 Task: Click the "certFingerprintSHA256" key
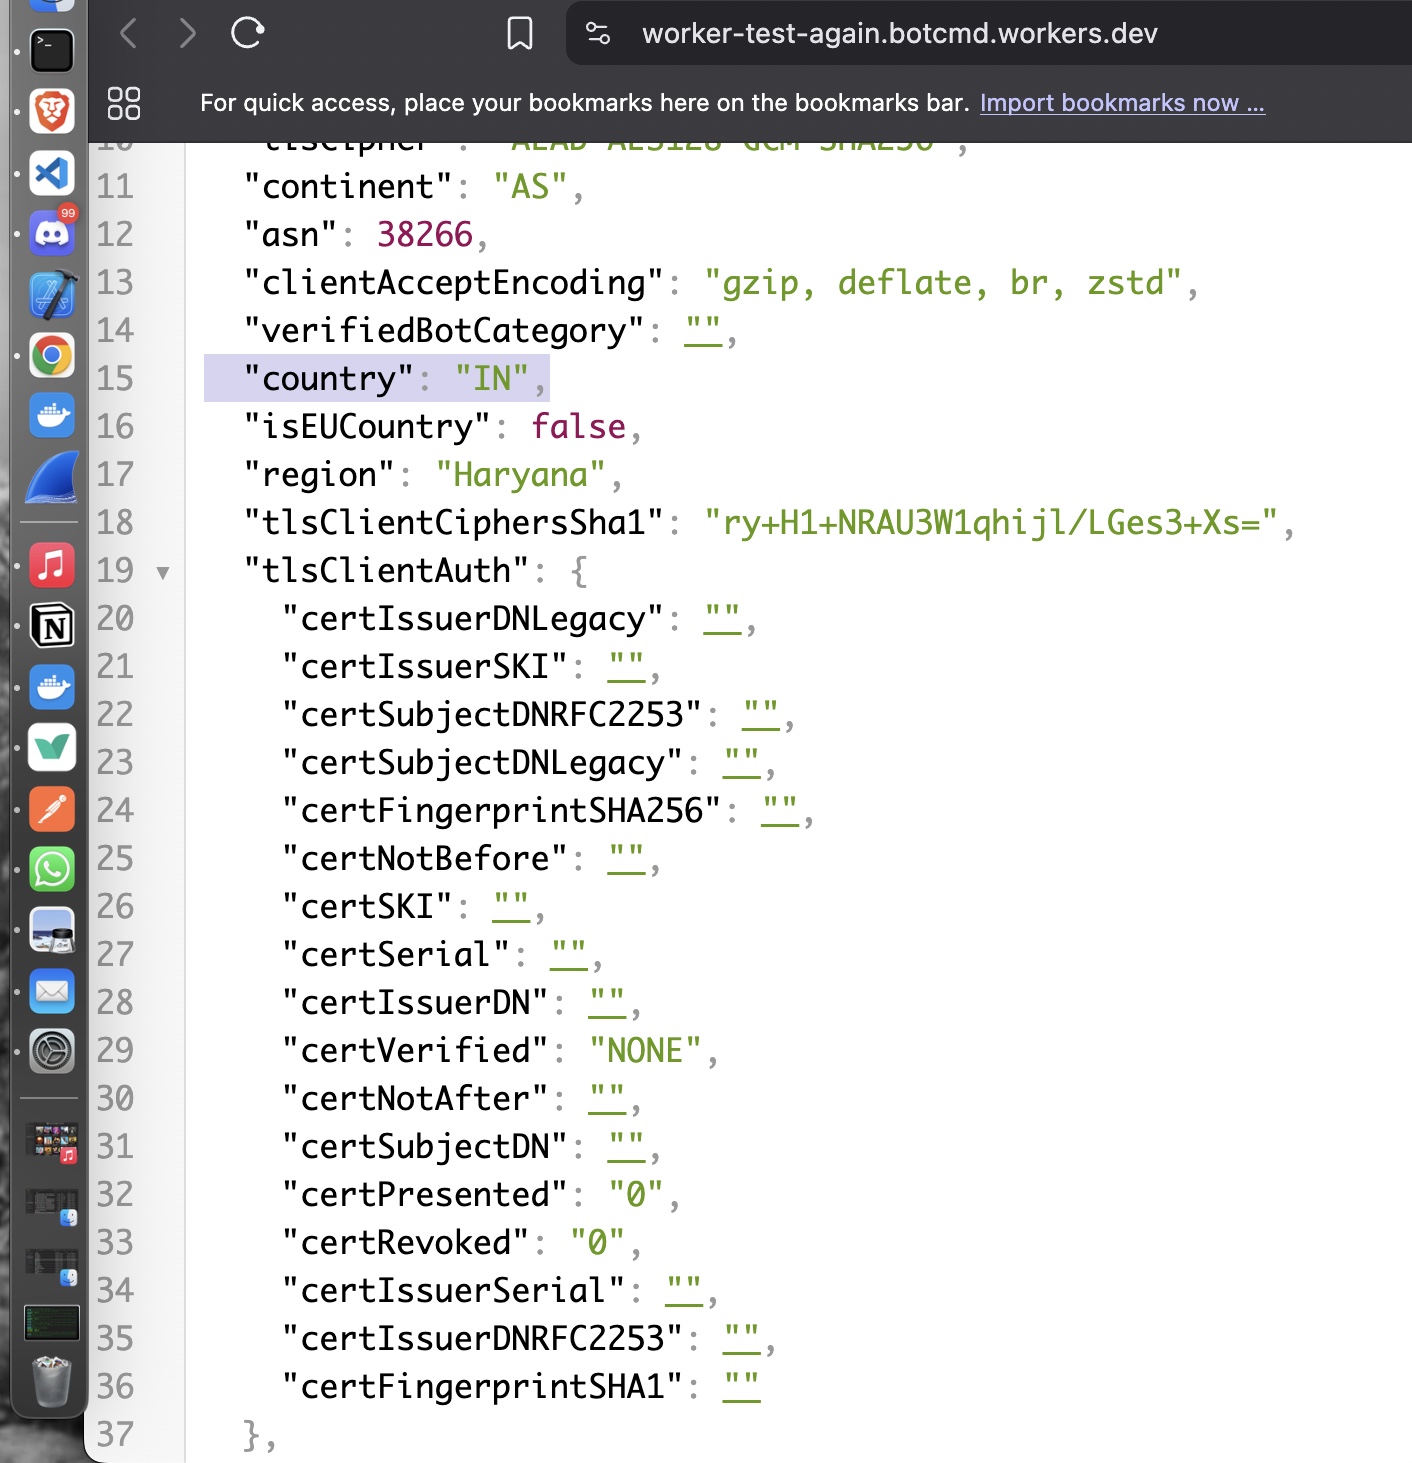tap(502, 811)
